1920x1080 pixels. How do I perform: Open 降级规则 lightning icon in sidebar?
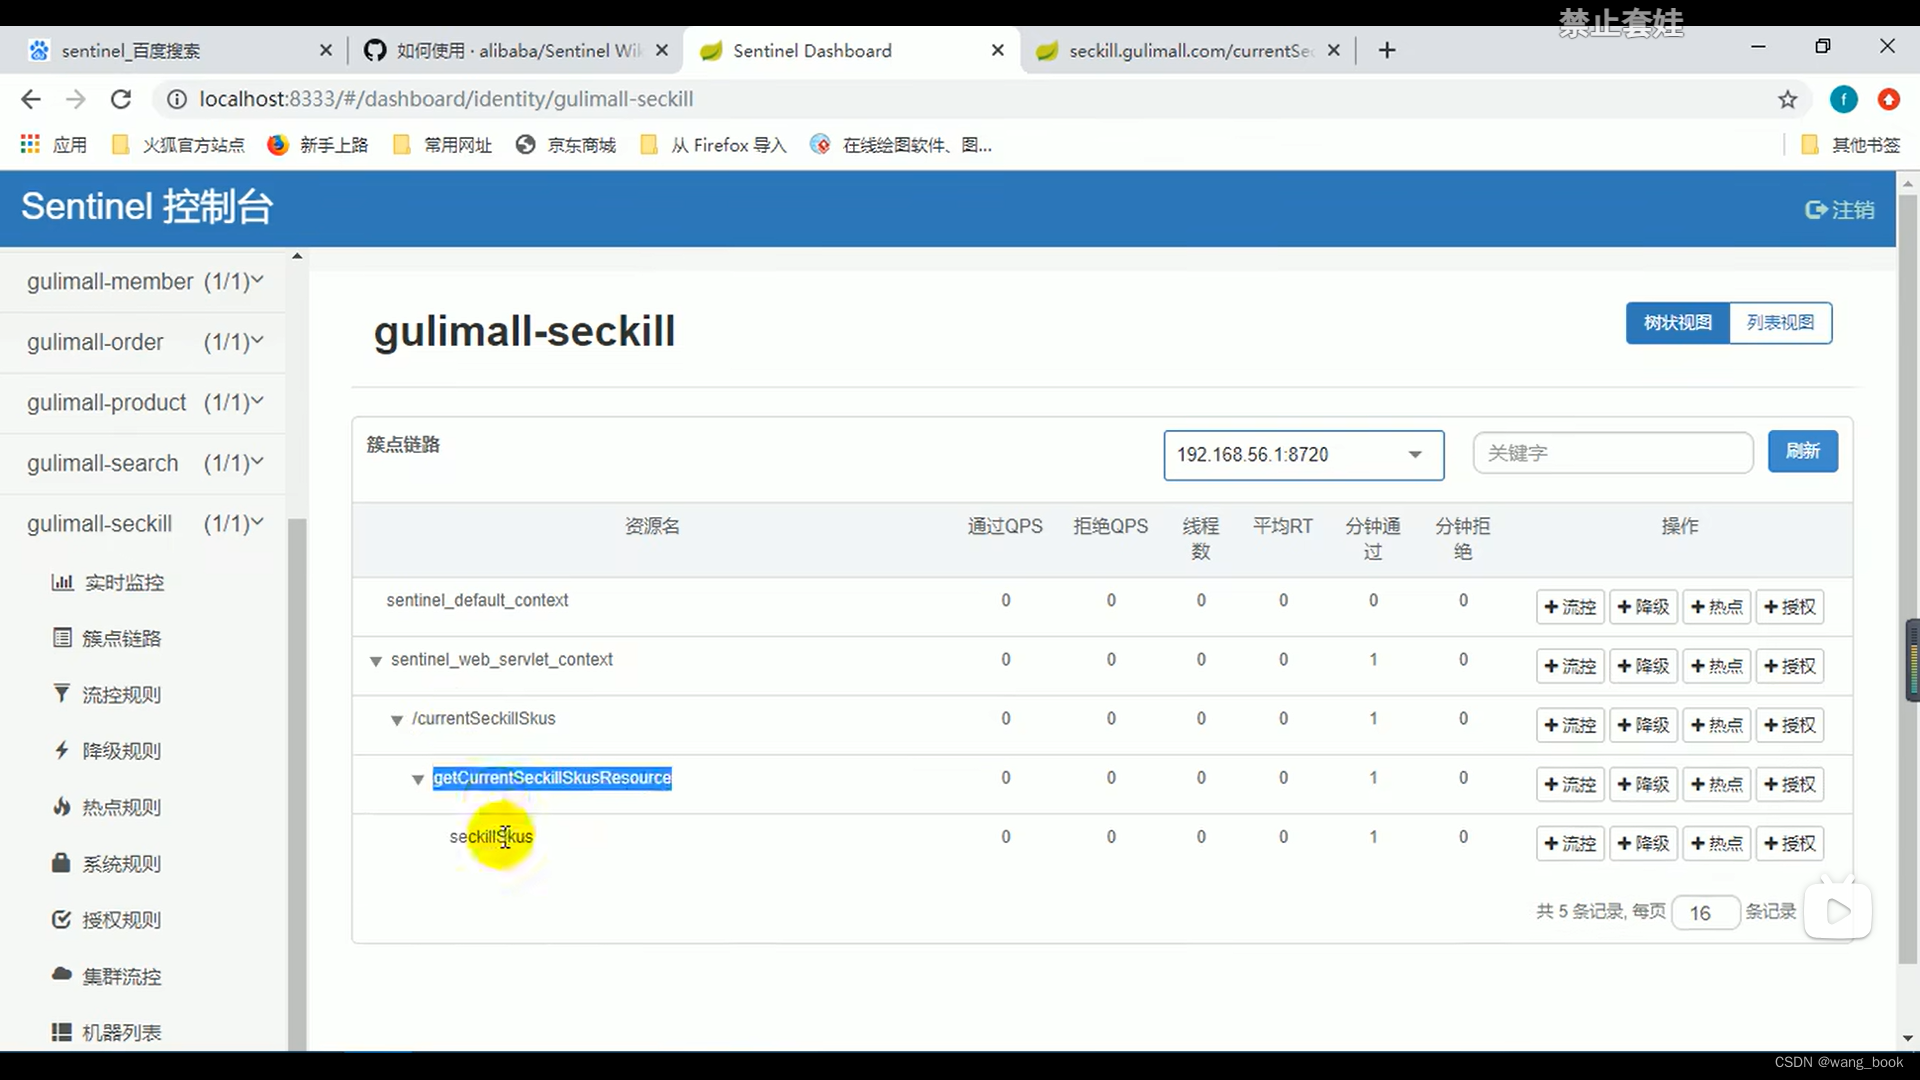click(x=62, y=750)
